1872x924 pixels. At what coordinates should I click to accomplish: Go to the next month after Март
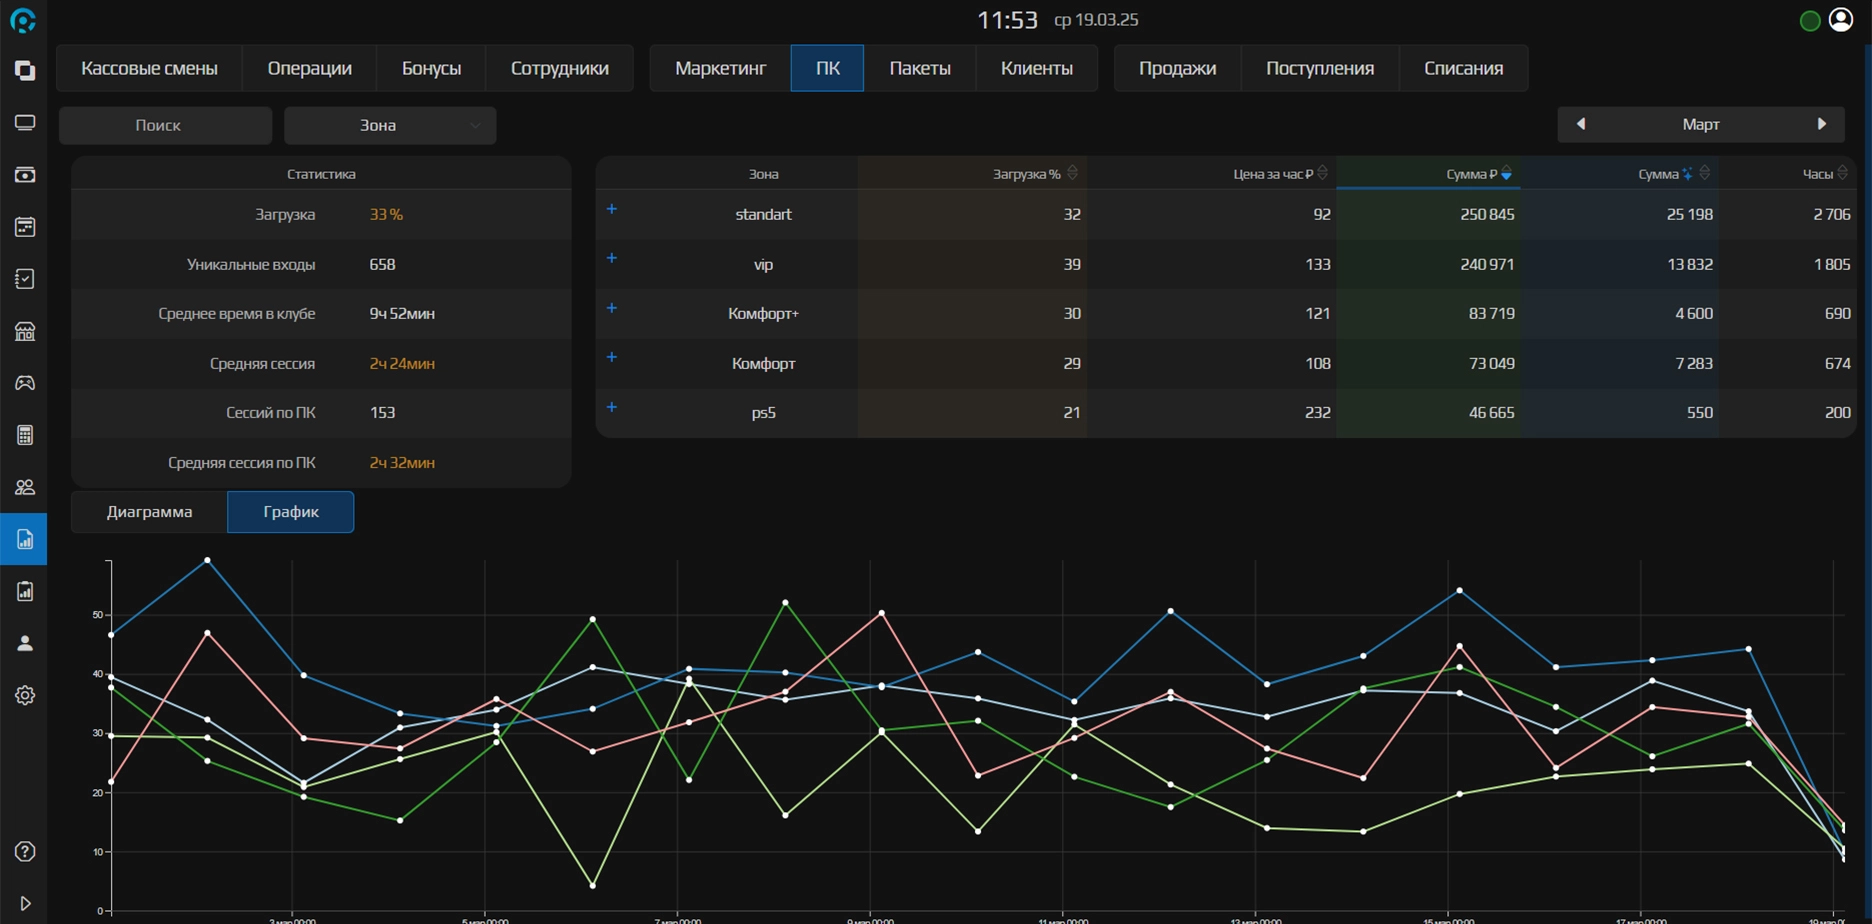tap(1821, 124)
